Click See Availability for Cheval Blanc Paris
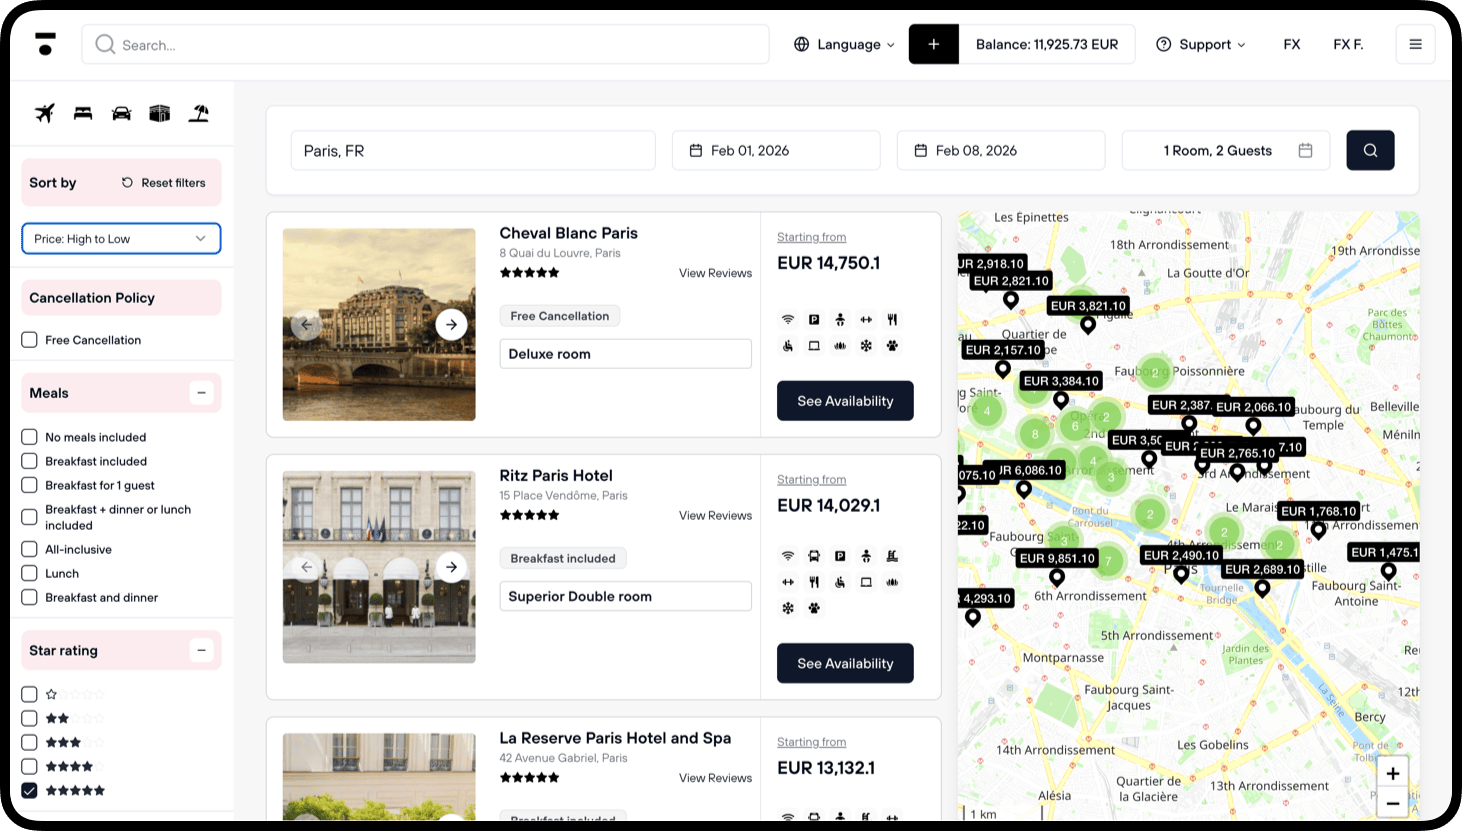The width and height of the screenshot is (1462, 831). click(845, 401)
